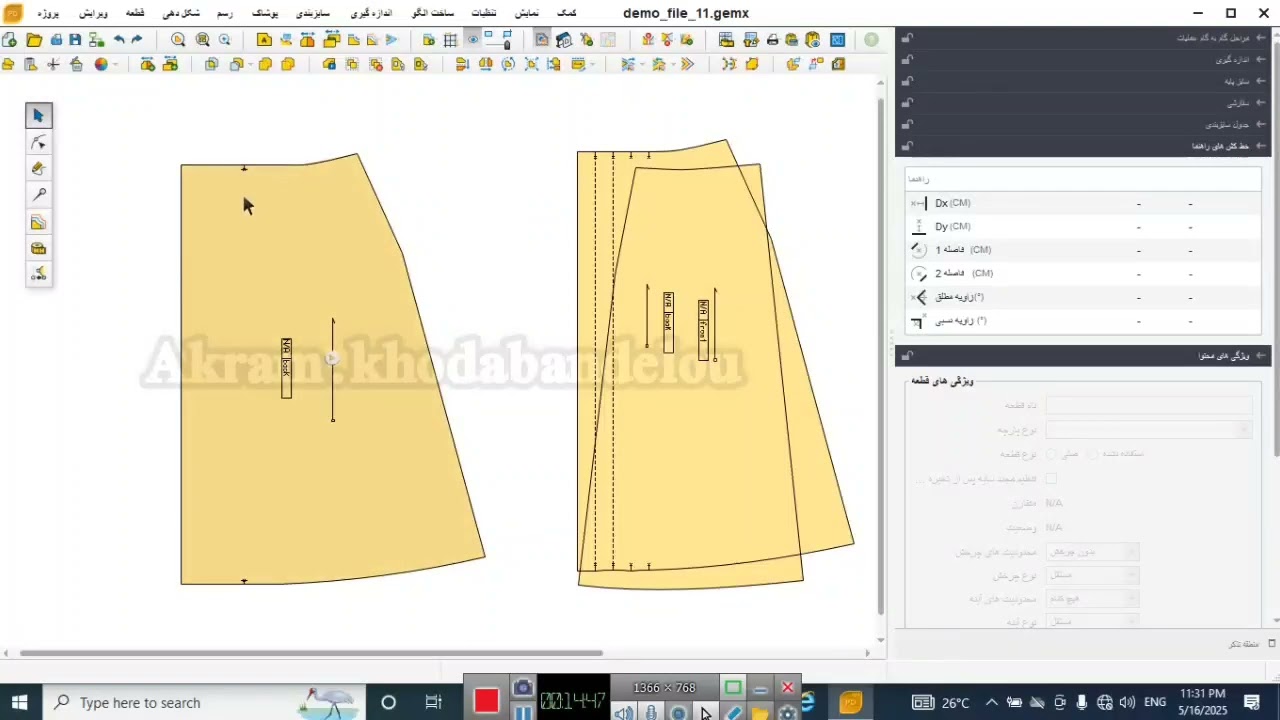Open the قطعه menu
The height and width of the screenshot is (720, 1280).
[x=135, y=13]
